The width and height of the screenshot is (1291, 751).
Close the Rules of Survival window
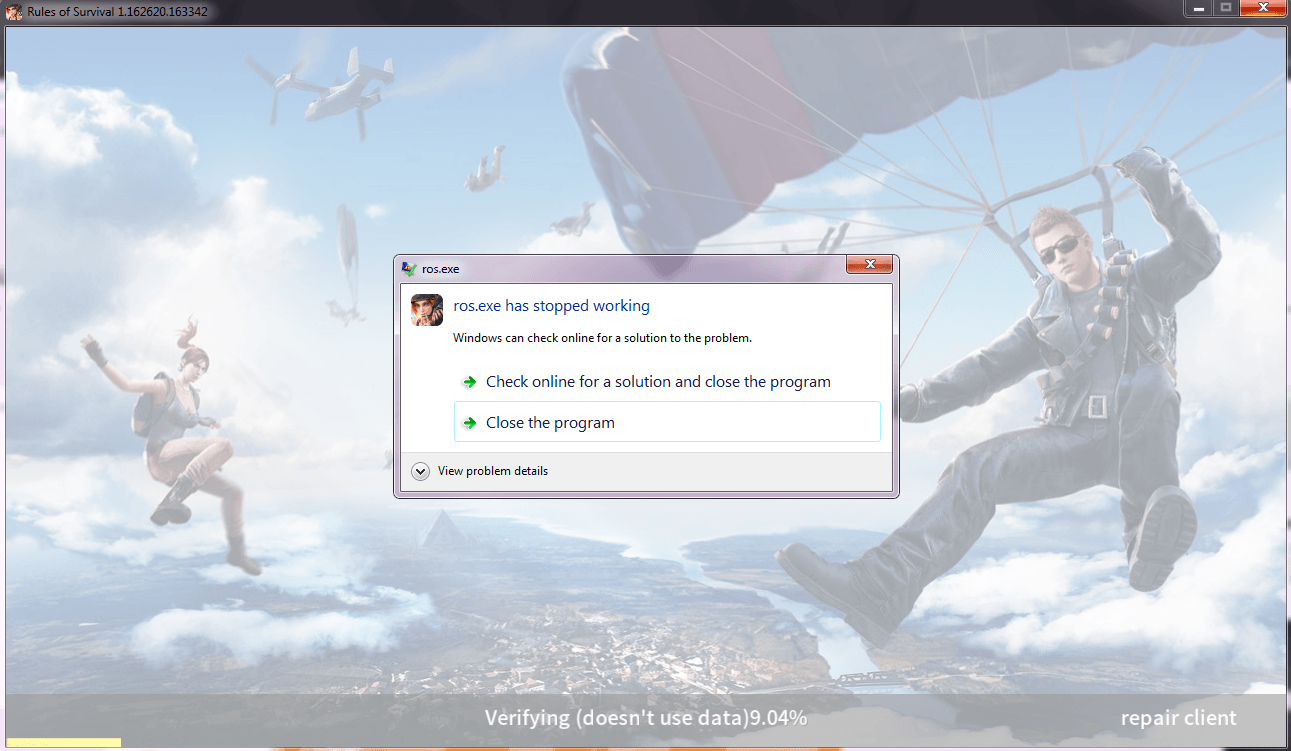1263,8
